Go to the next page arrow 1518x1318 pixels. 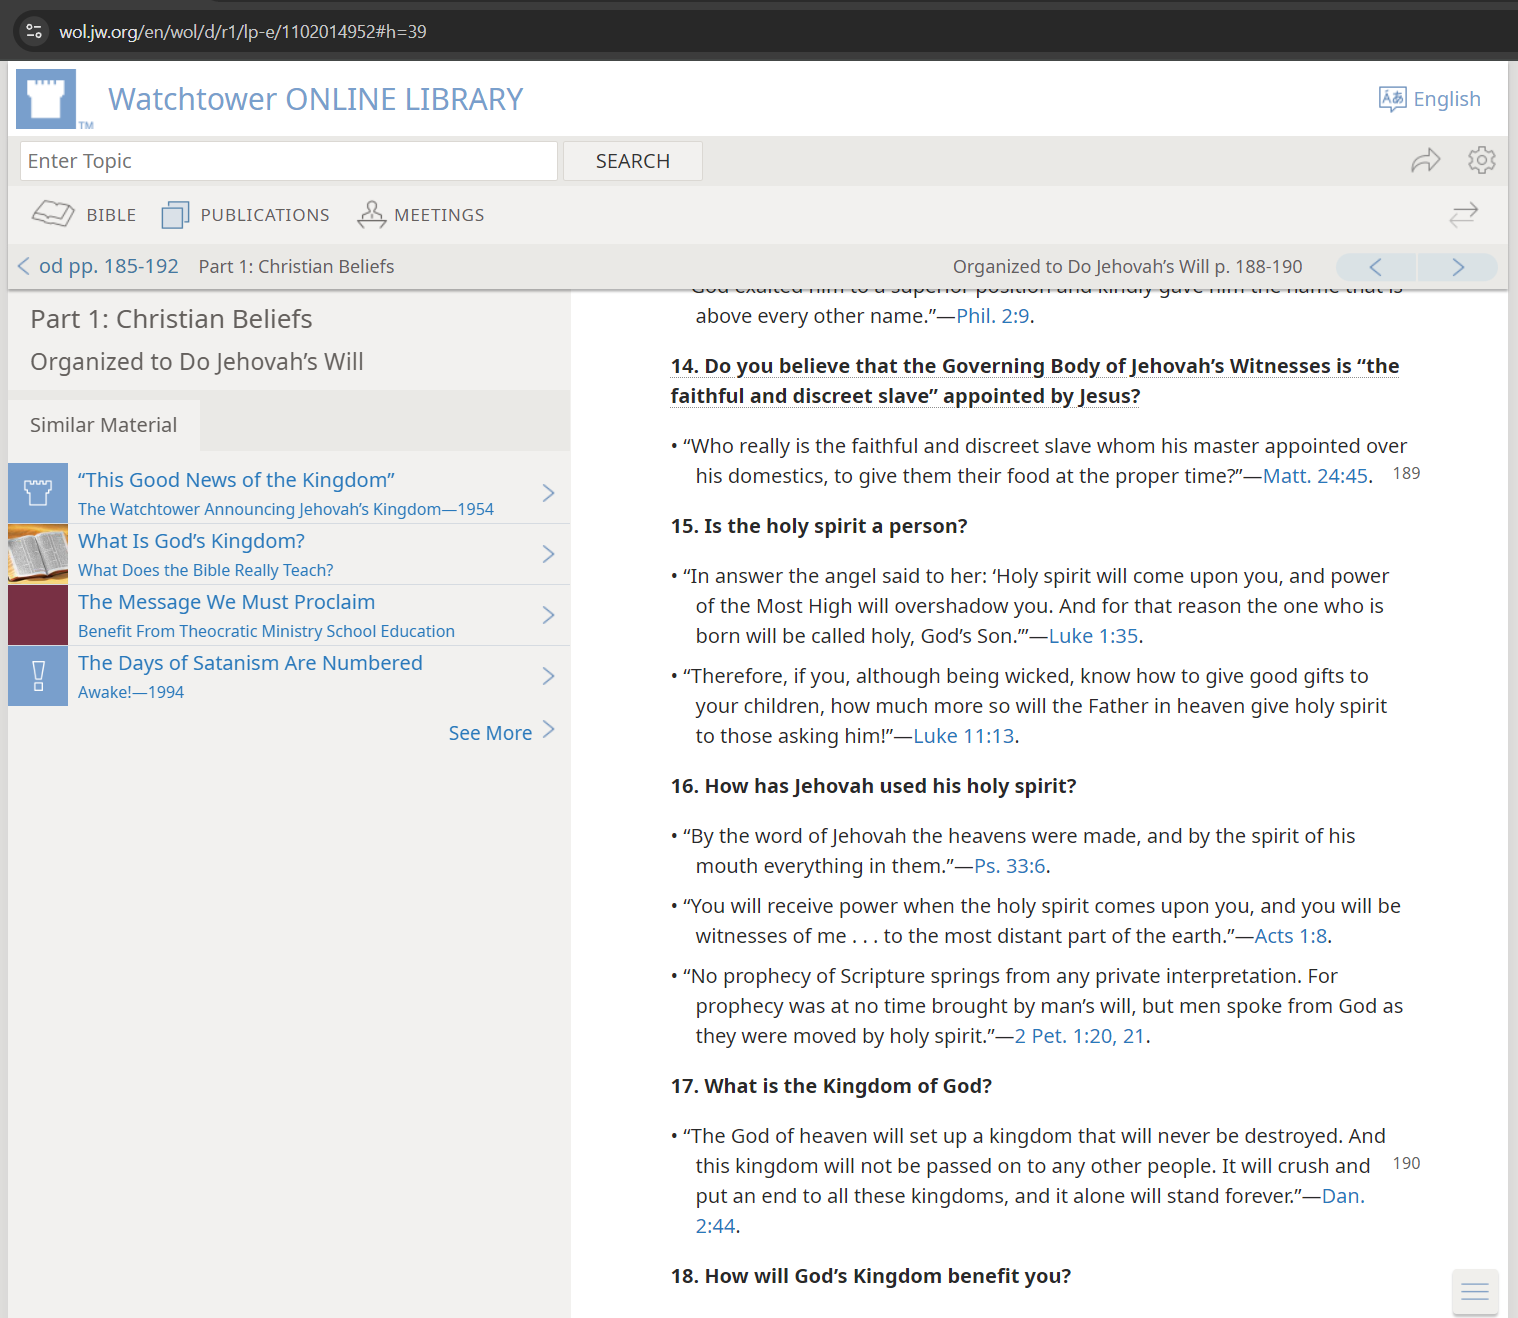[1457, 267]
